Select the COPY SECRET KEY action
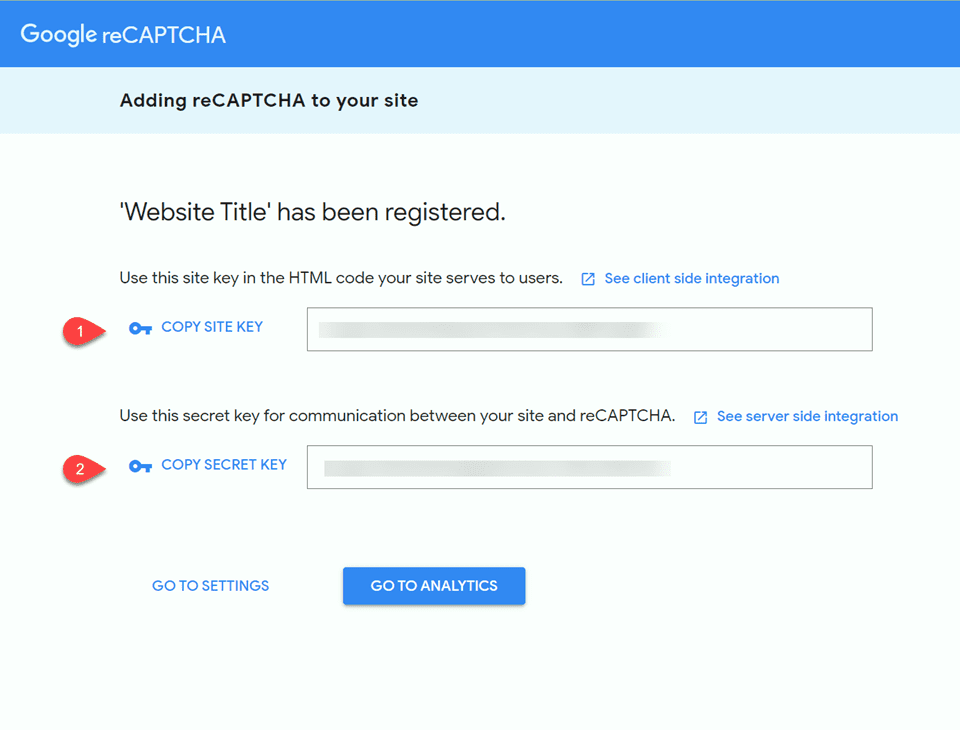 click(x=225, y=465)
